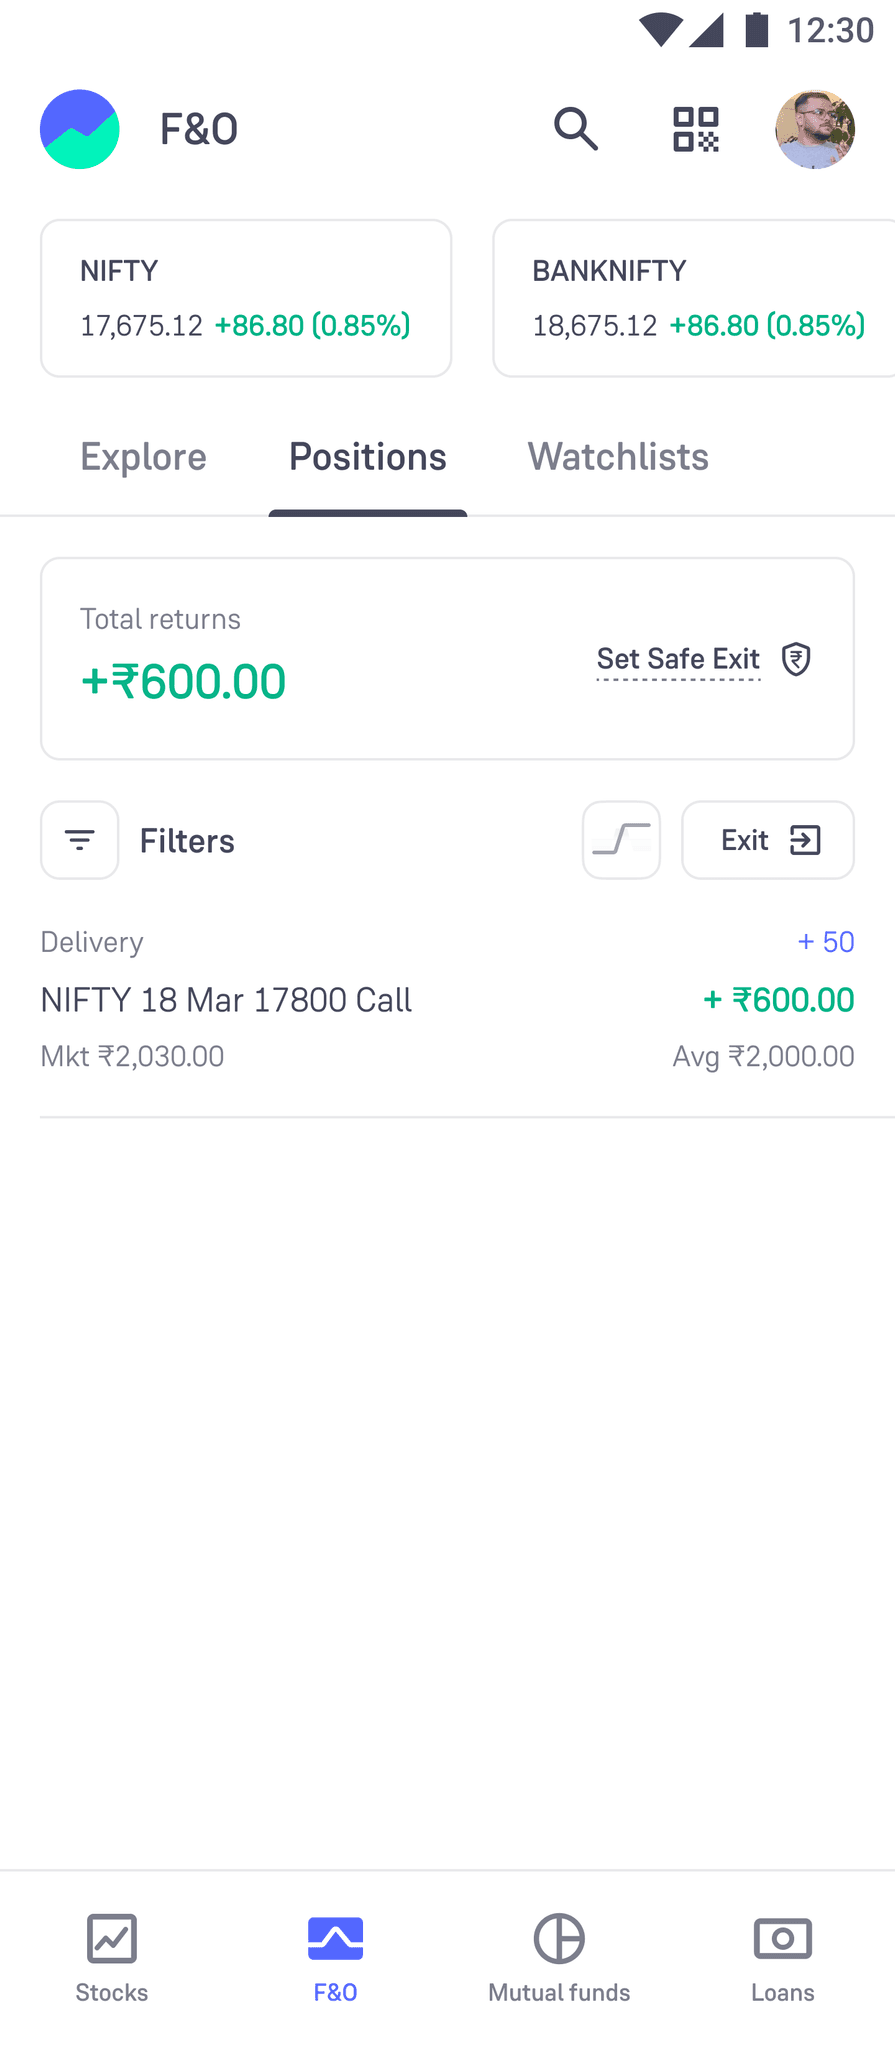
Task: Open the search icon
Action: click(576, 129)
